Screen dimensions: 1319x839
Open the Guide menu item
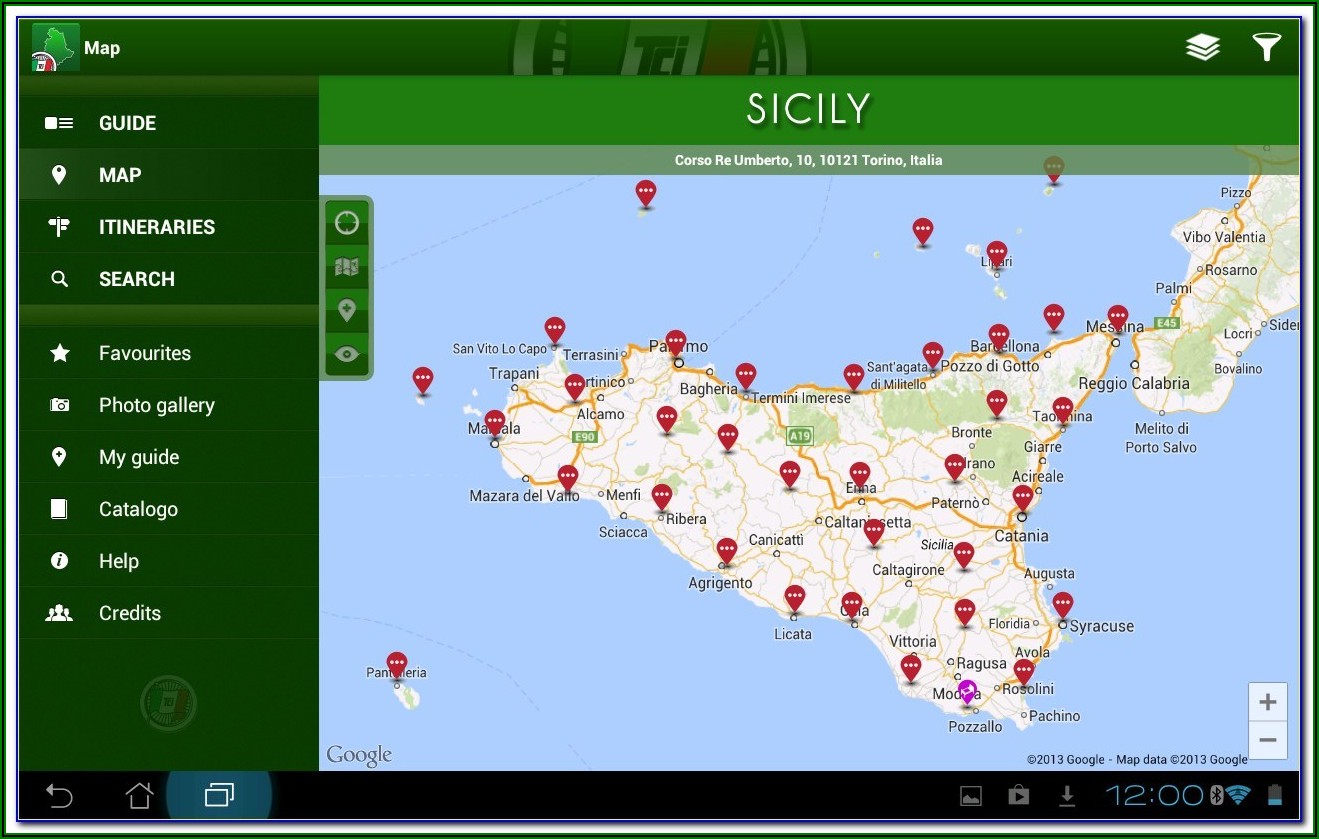(127, 123)
